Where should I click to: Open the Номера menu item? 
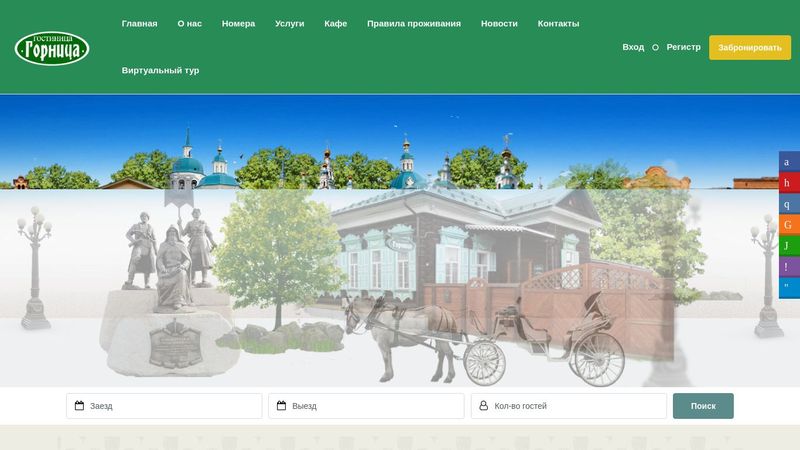[x=238, y=23]
